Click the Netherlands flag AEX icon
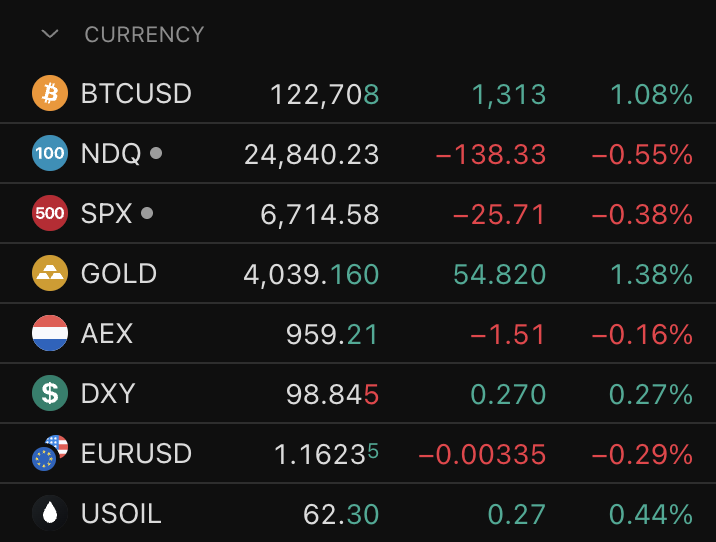716x542 pixels. (x=49, y=334)
